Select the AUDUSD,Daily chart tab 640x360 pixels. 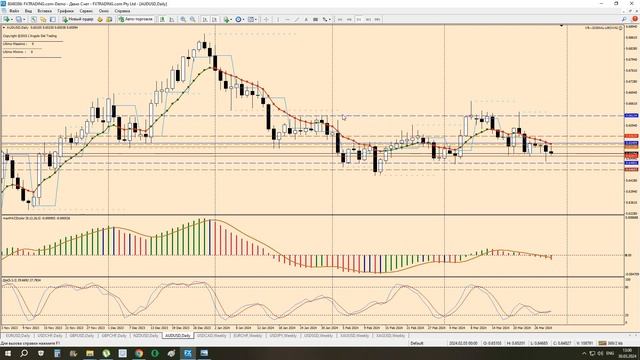click(x=178, y=336)
